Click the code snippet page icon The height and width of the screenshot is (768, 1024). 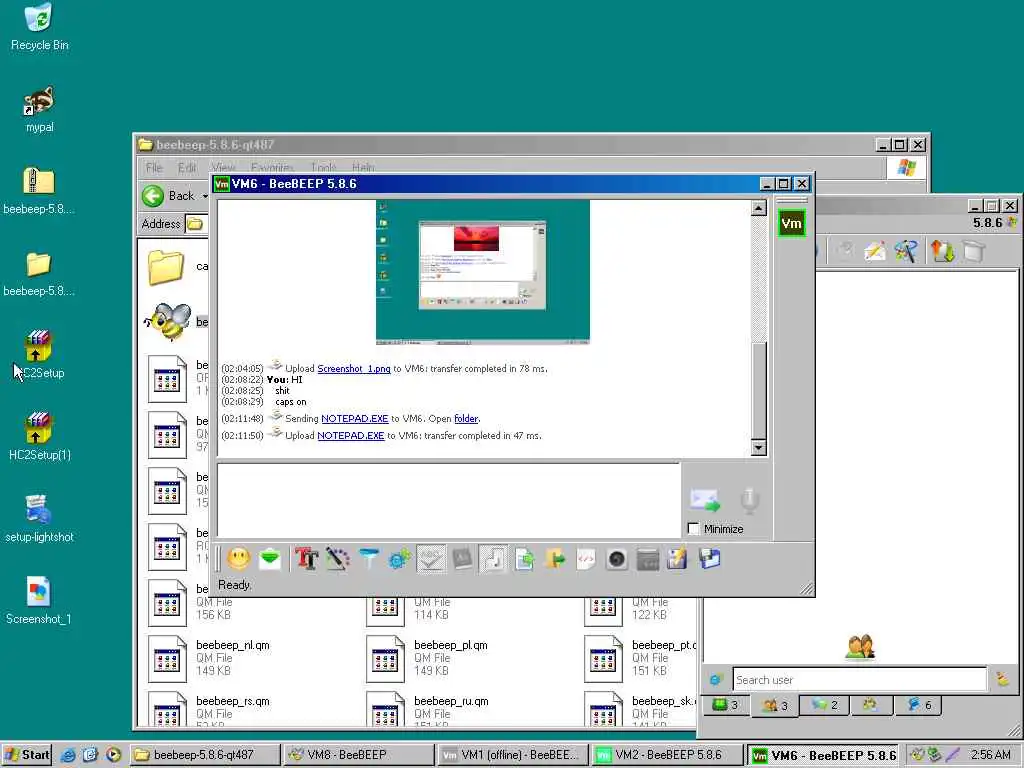[586, 559]
